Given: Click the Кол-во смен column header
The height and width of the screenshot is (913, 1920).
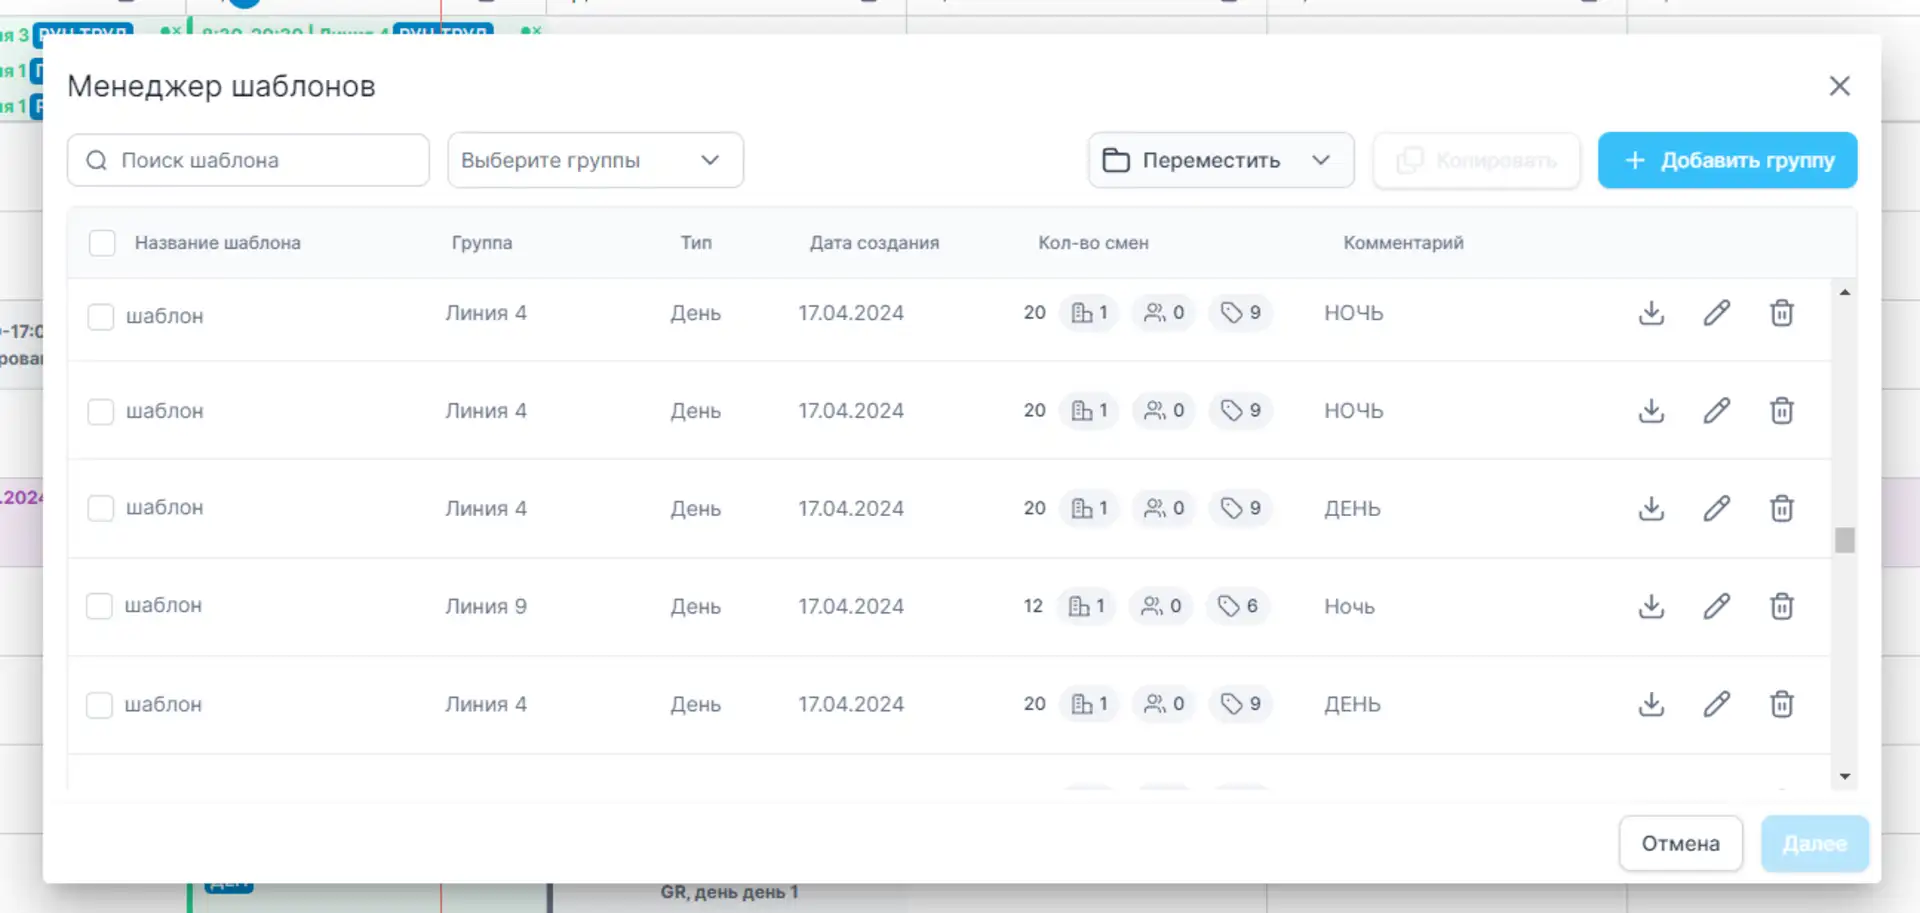Looking at the screenshot, I should tap(1093, 243).
